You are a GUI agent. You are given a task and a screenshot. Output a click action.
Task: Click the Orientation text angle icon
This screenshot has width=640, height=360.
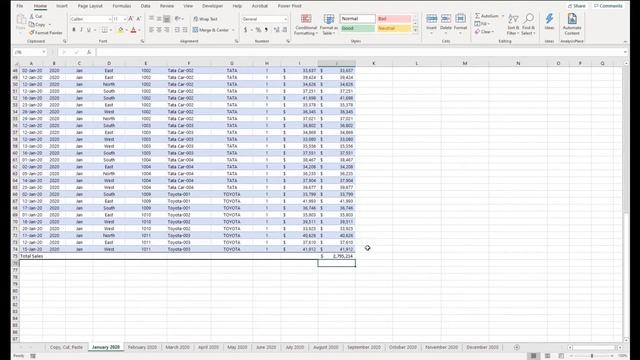click(x=178, y=19)
